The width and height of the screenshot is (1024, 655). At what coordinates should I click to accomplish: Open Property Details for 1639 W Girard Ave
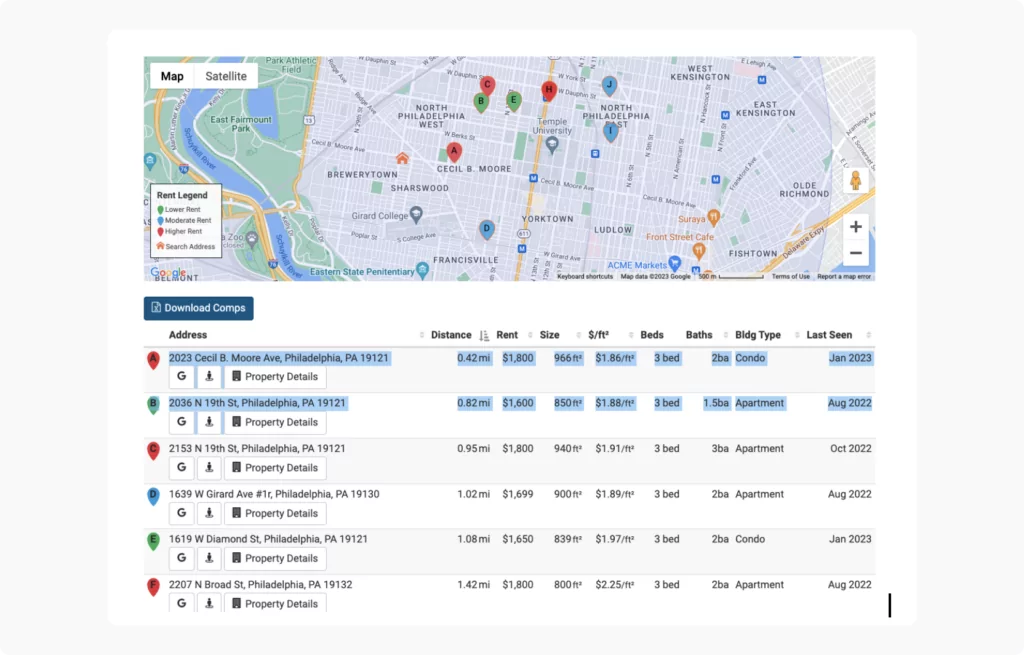275,513
